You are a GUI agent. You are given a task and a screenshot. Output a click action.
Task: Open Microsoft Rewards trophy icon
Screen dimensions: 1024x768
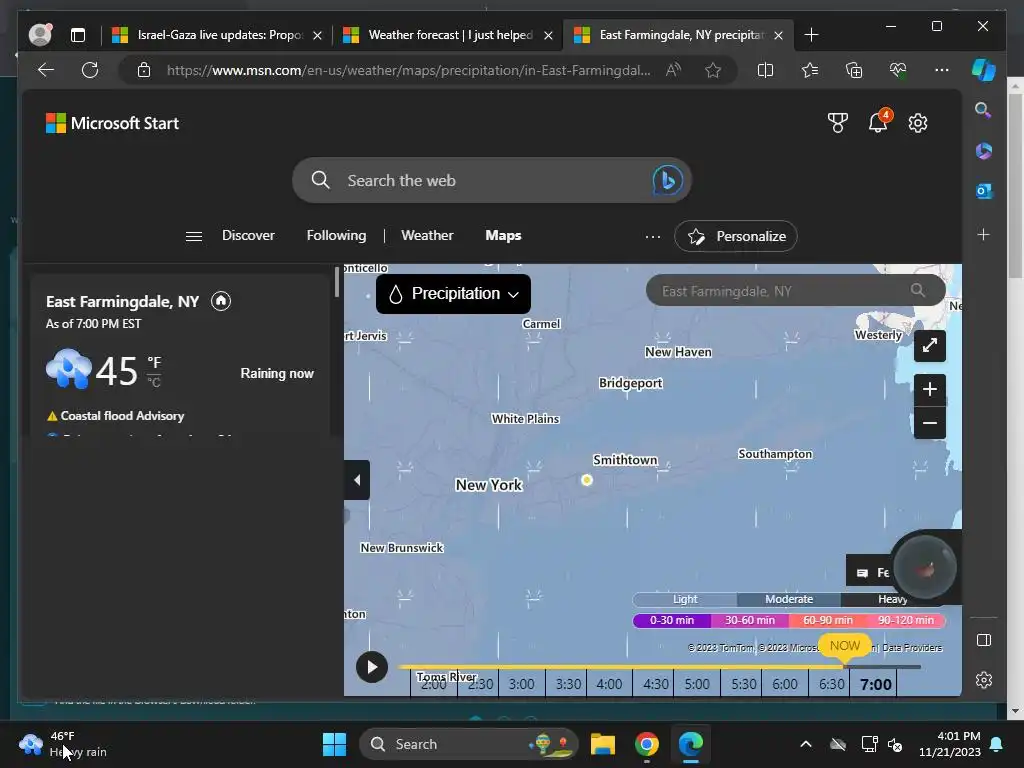(x=837, y=123)
